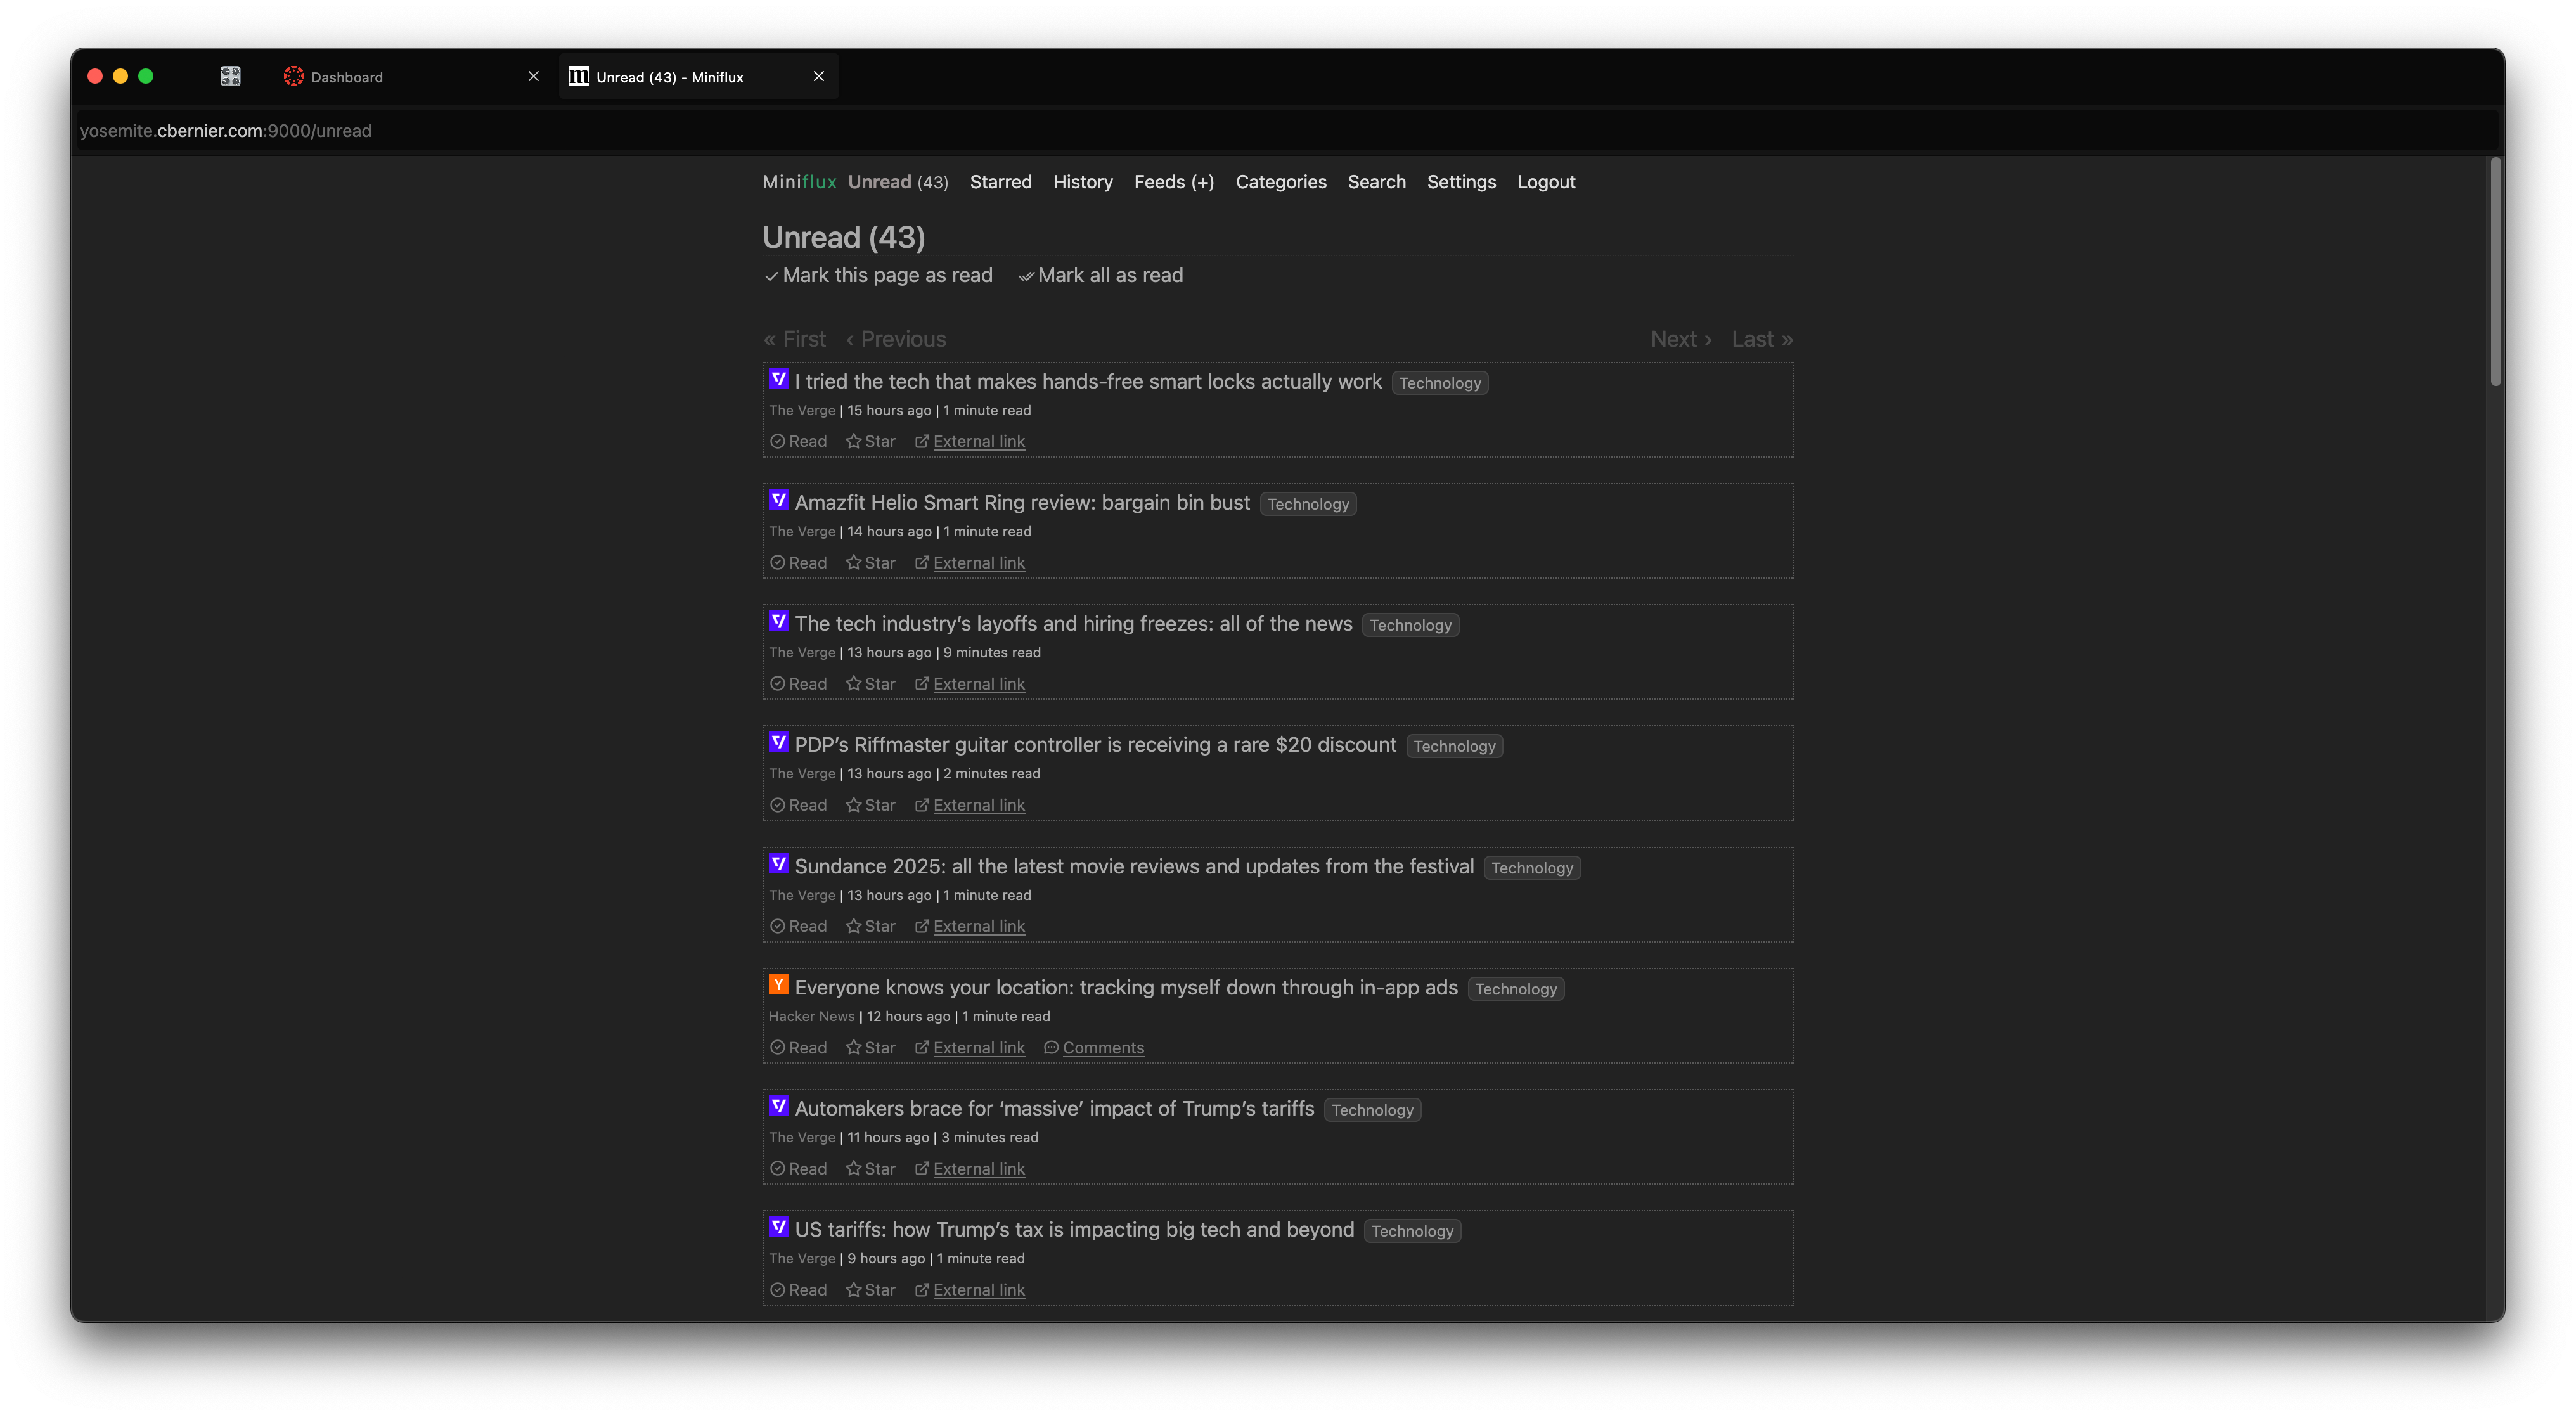Mark the Sundance 2025 article as read
Screen dimensions: 2576x1416
[x=798, y=926]
